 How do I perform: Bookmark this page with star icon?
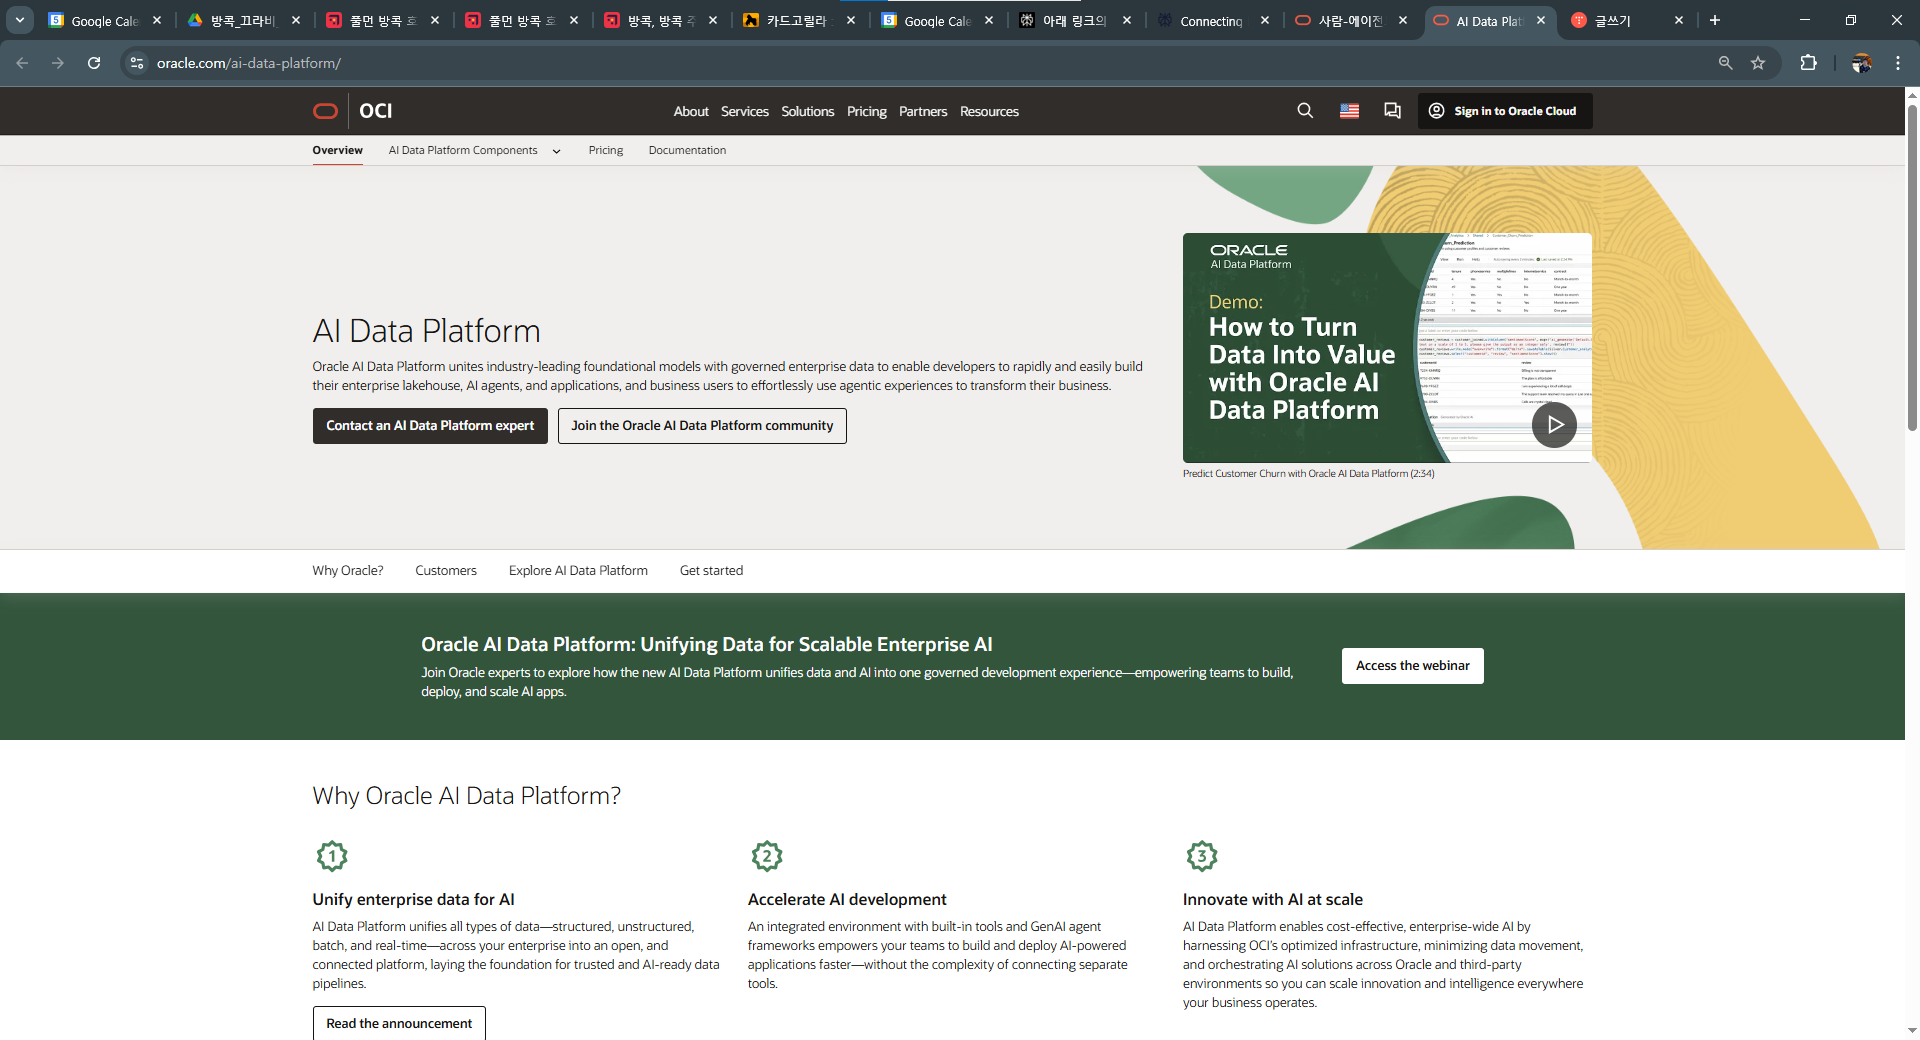pyautogui.click(x=1758, y=63)
